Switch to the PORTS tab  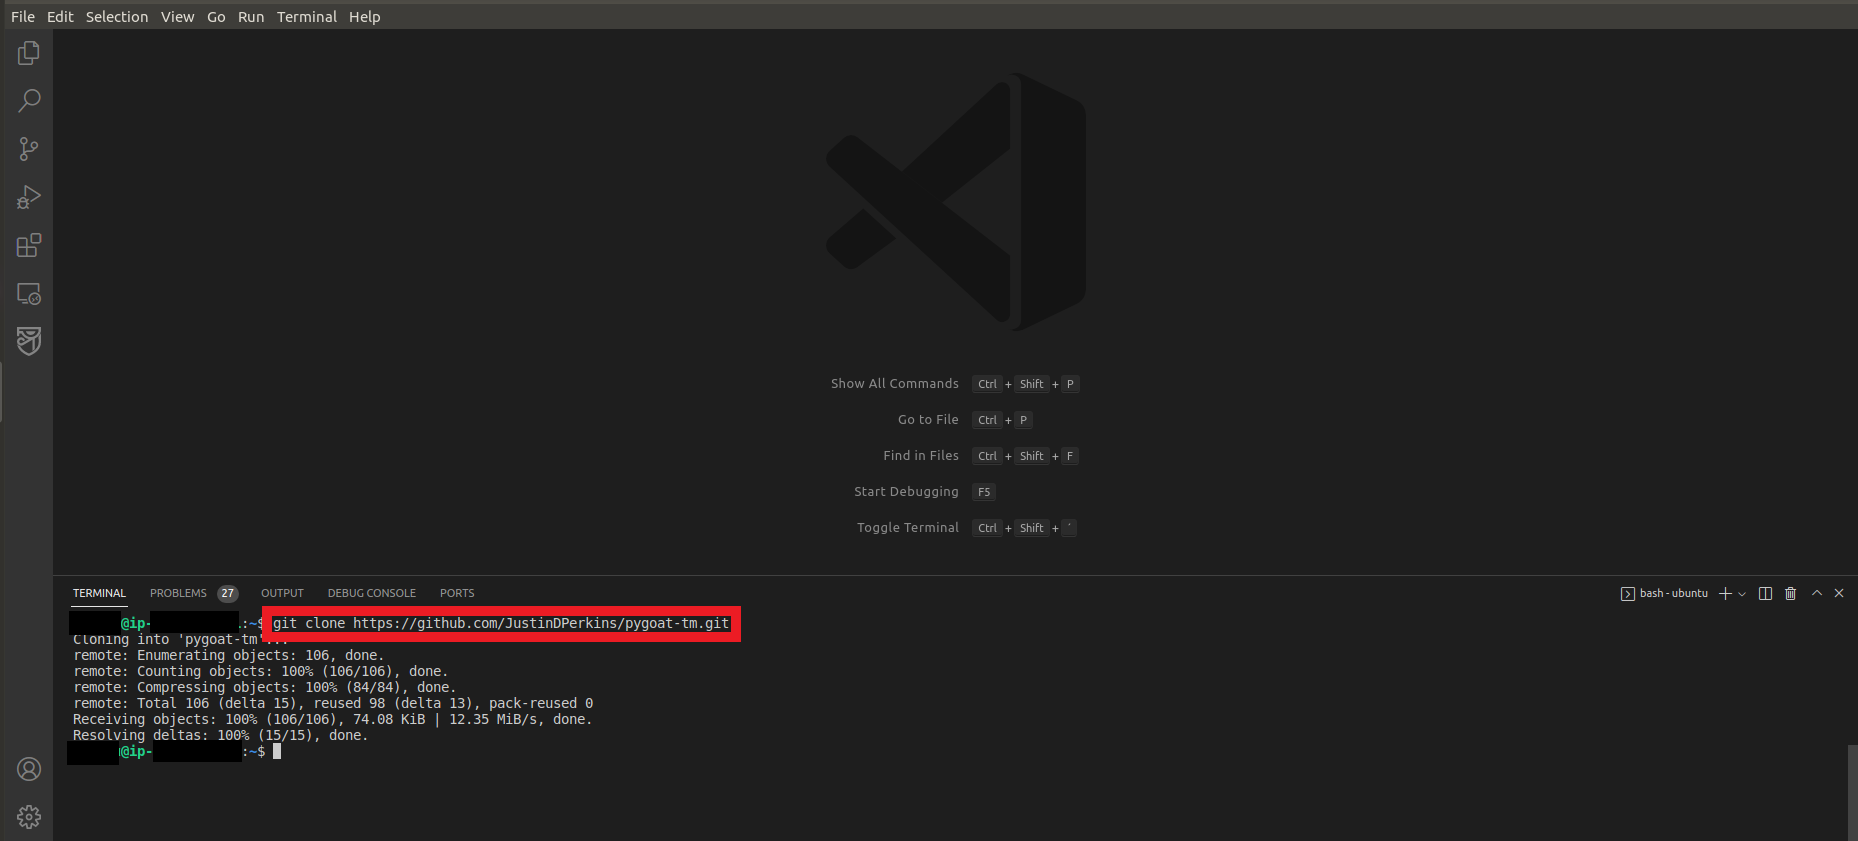457,594
